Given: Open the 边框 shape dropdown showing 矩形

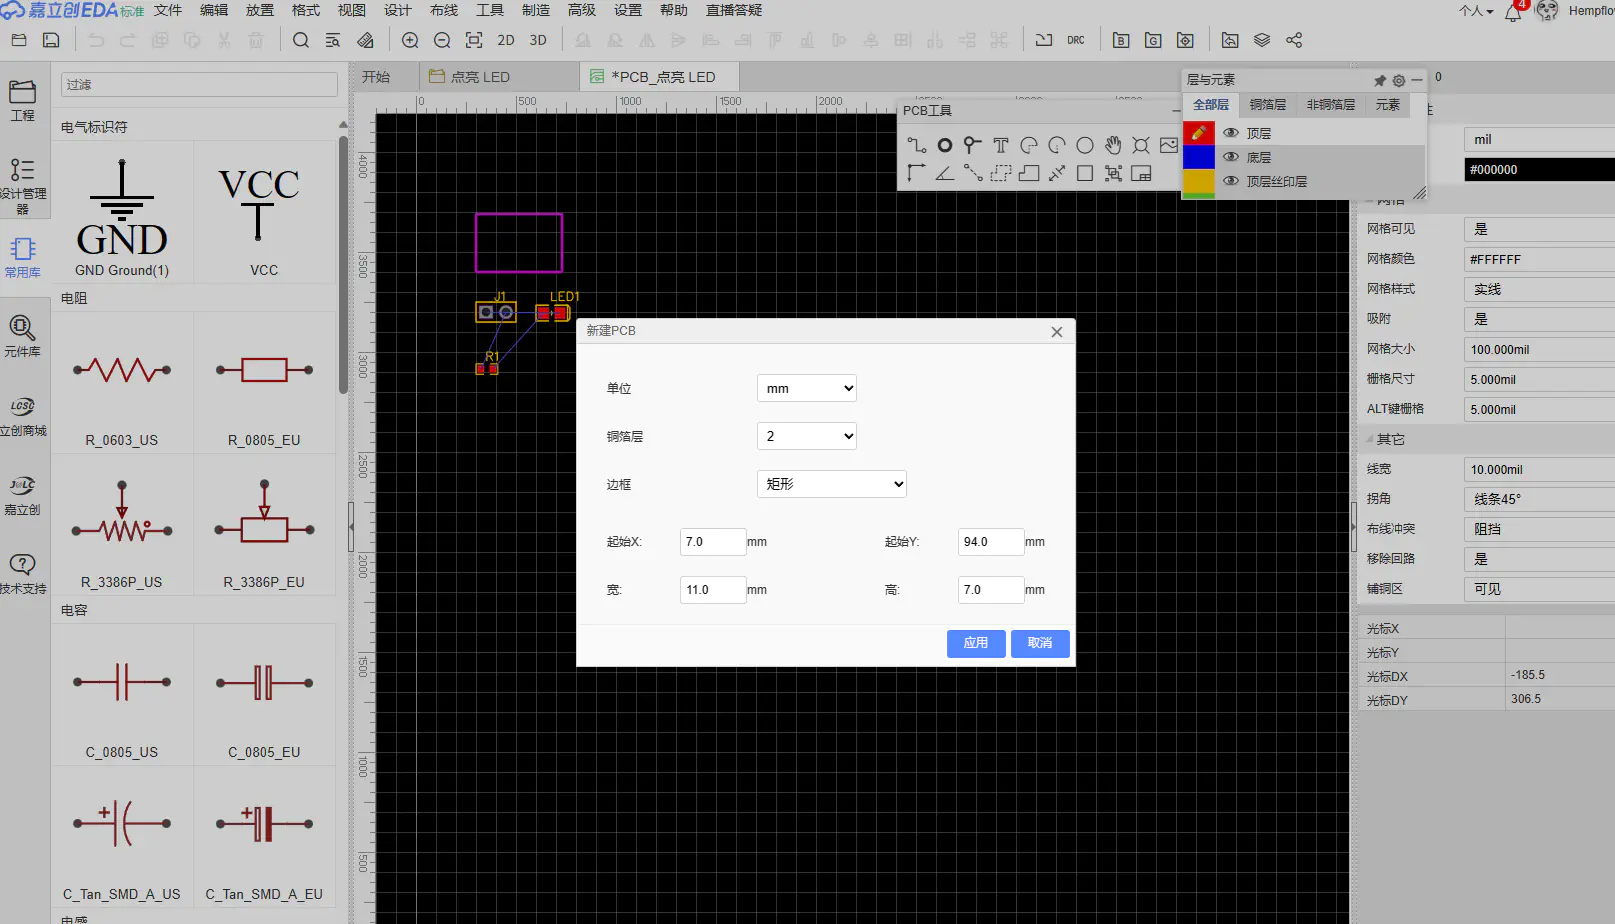Looking at the screenshot, I should click(x=832, y=484).
